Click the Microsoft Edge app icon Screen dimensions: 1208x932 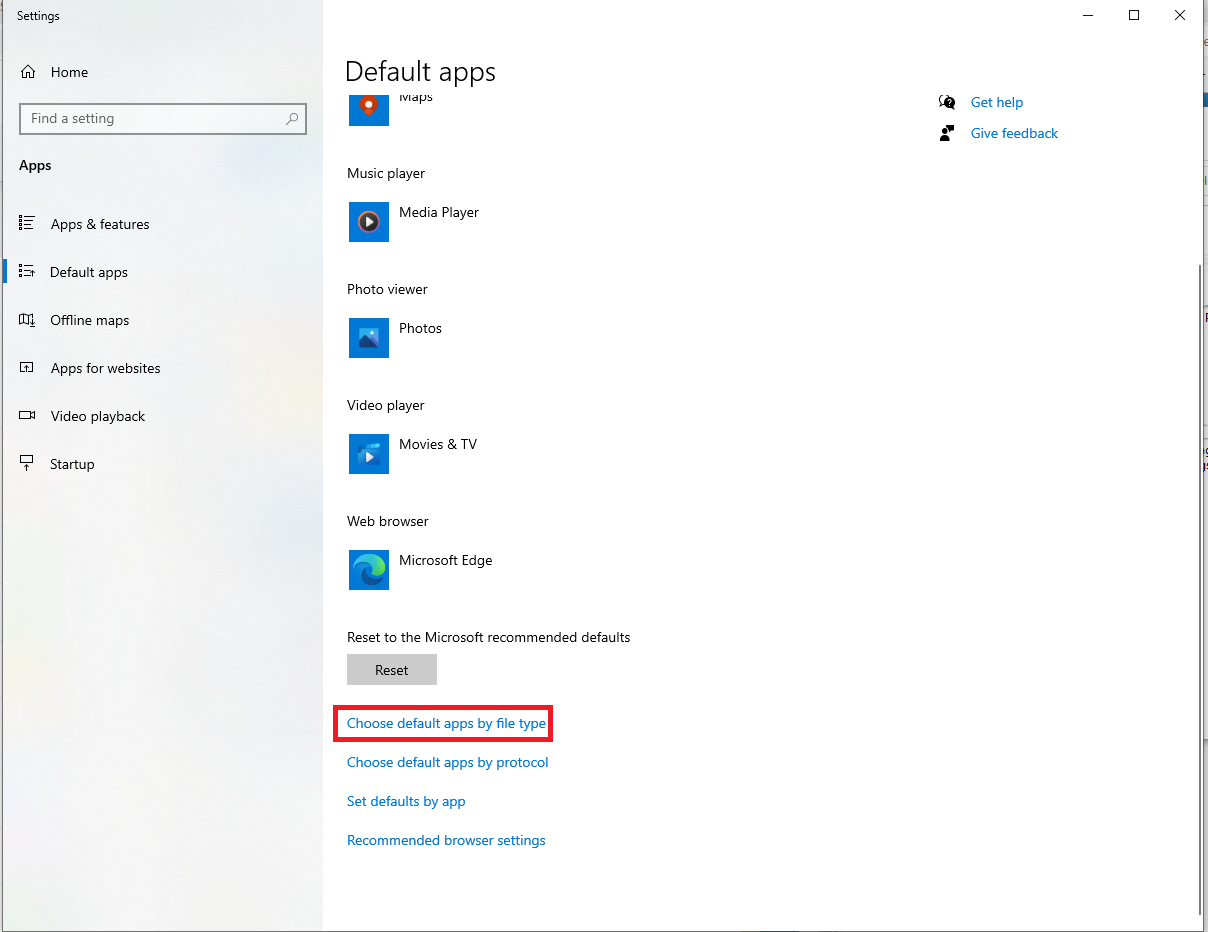click(369, 570)
